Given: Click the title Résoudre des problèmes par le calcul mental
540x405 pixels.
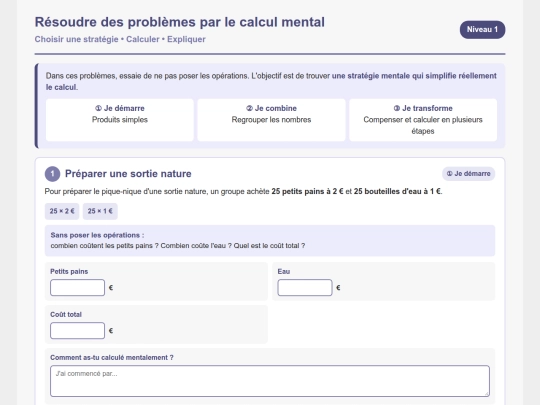Looking at the screenshot, I should (179, 22).
